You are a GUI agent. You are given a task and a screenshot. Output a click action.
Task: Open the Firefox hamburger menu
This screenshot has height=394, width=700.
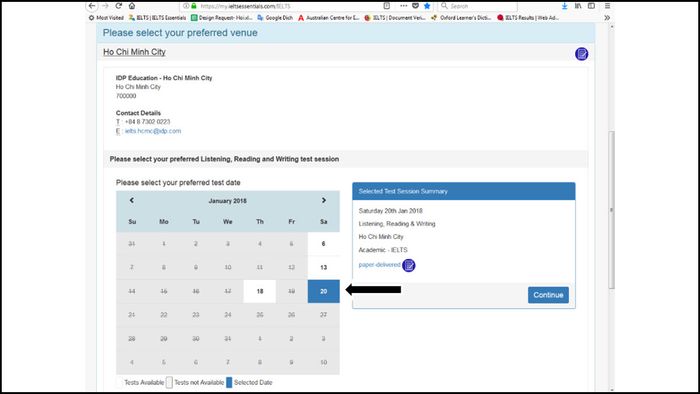(x=608, y=6)
